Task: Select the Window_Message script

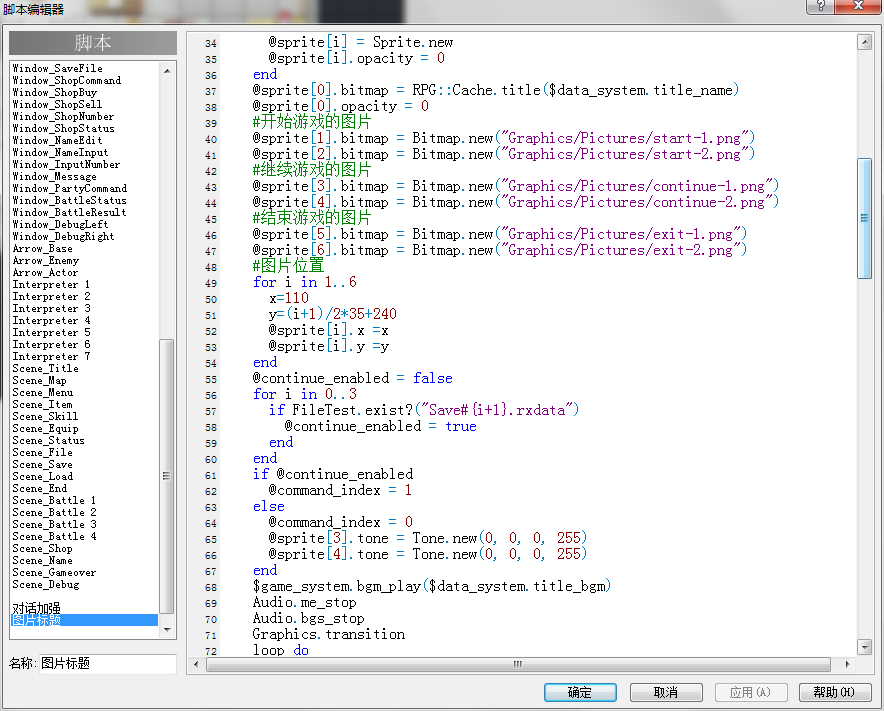Action: [55, 176]
